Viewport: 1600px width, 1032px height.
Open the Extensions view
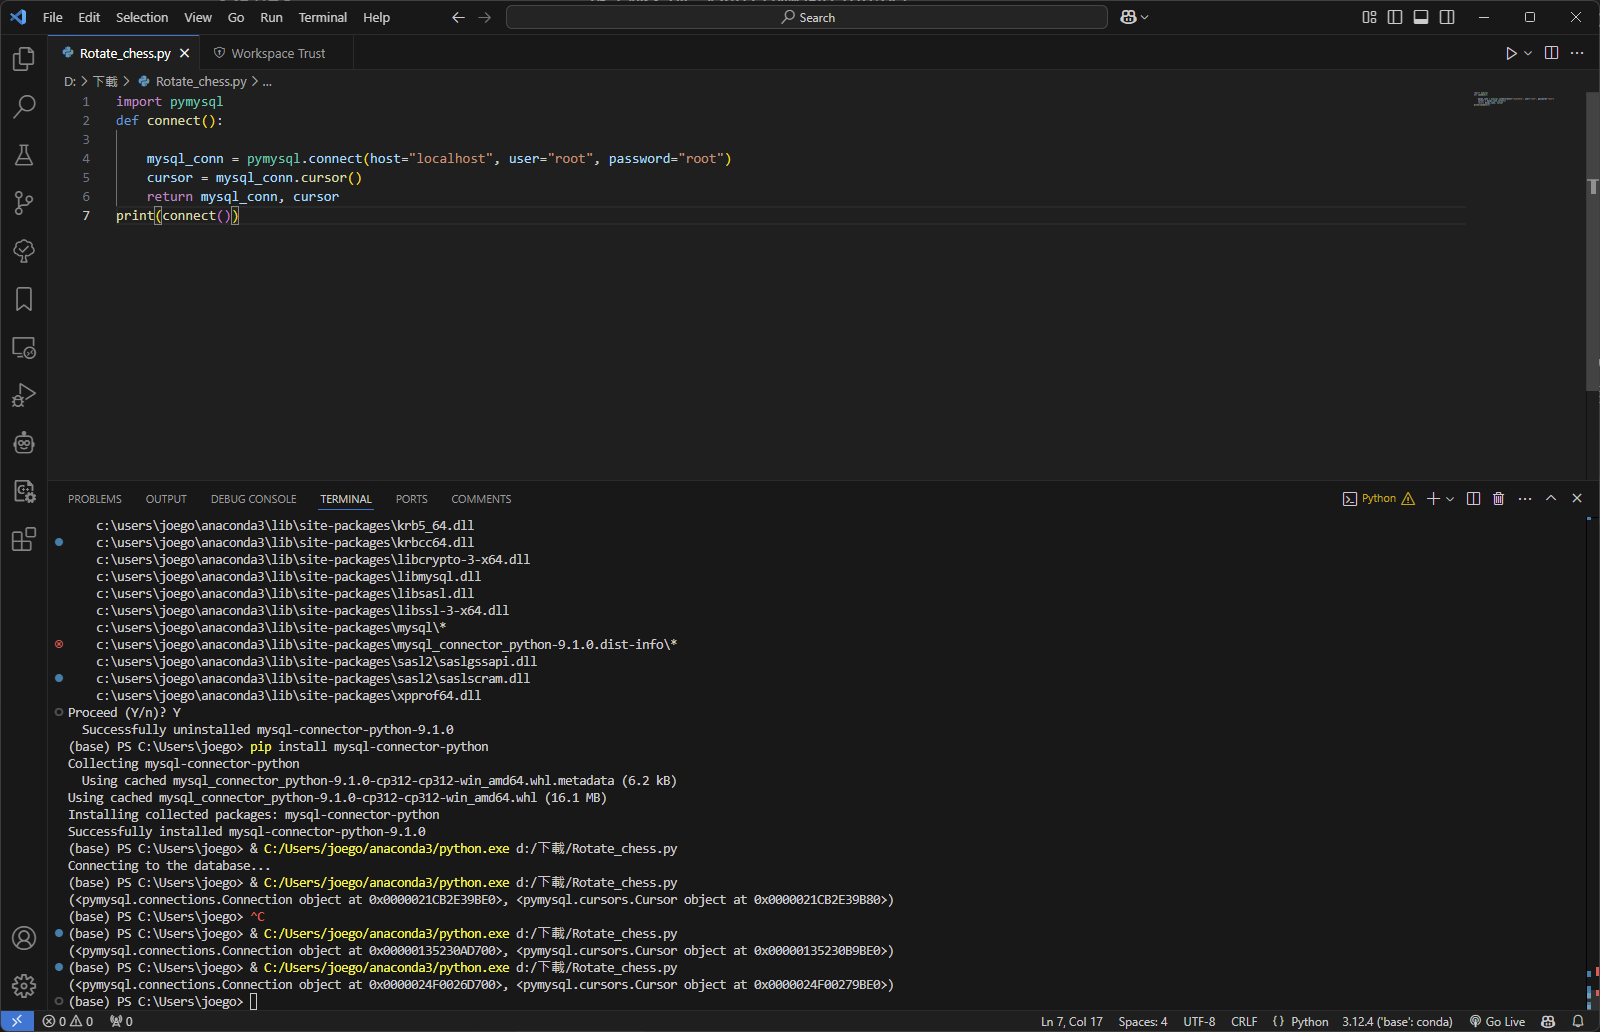24,539
